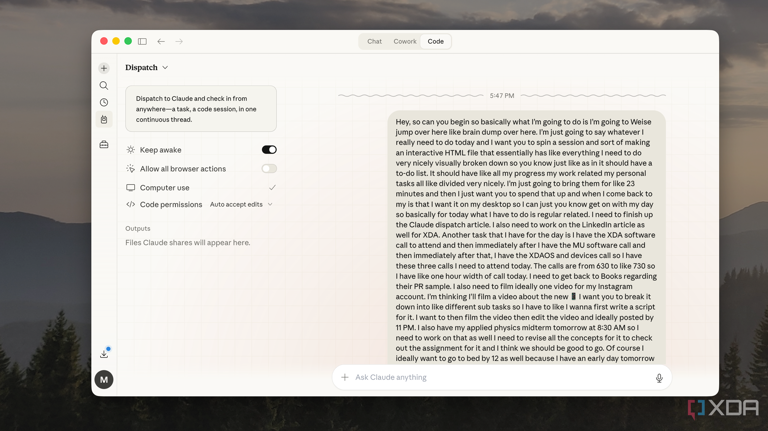This screenshot has height=431, width=768.
Task: Click the microphone icon in the message box
Action: pyautogui.click(x=659, y=378)
